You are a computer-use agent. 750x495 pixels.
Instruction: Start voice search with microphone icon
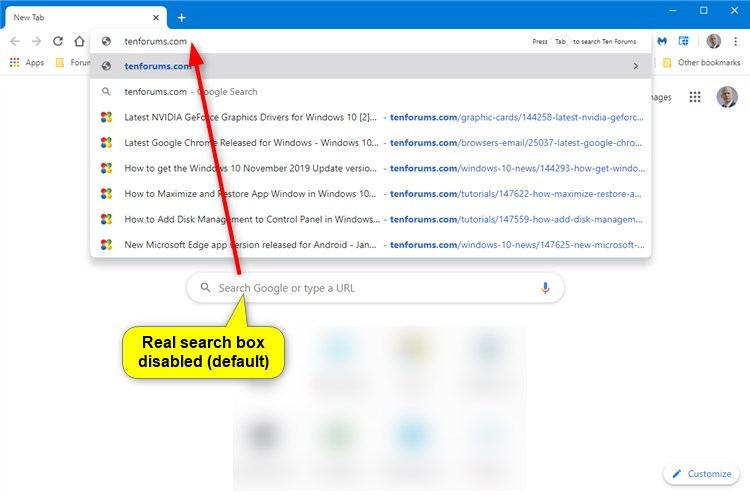click(545, 287)
